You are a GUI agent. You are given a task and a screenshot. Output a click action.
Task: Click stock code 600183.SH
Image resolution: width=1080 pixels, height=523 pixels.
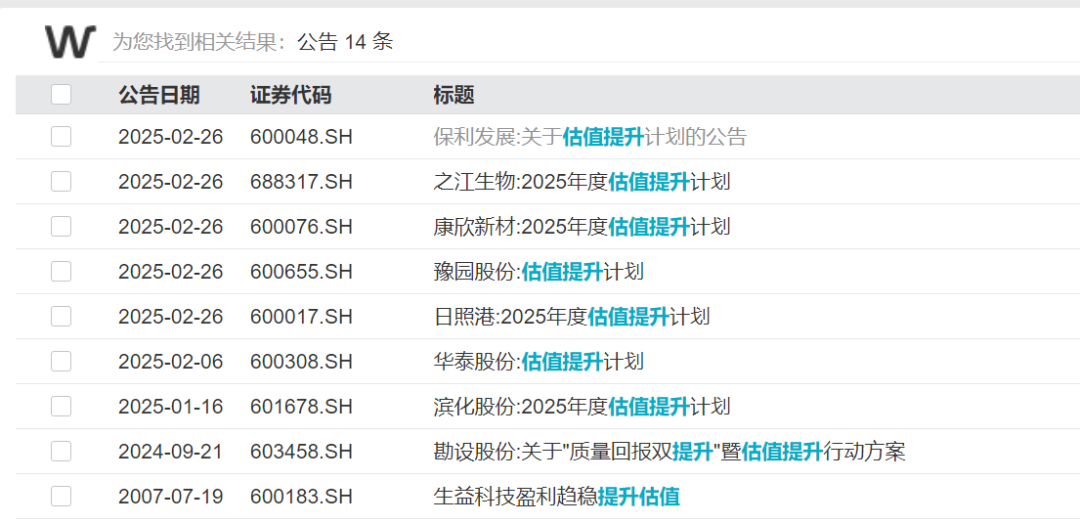tap(301, 497)
